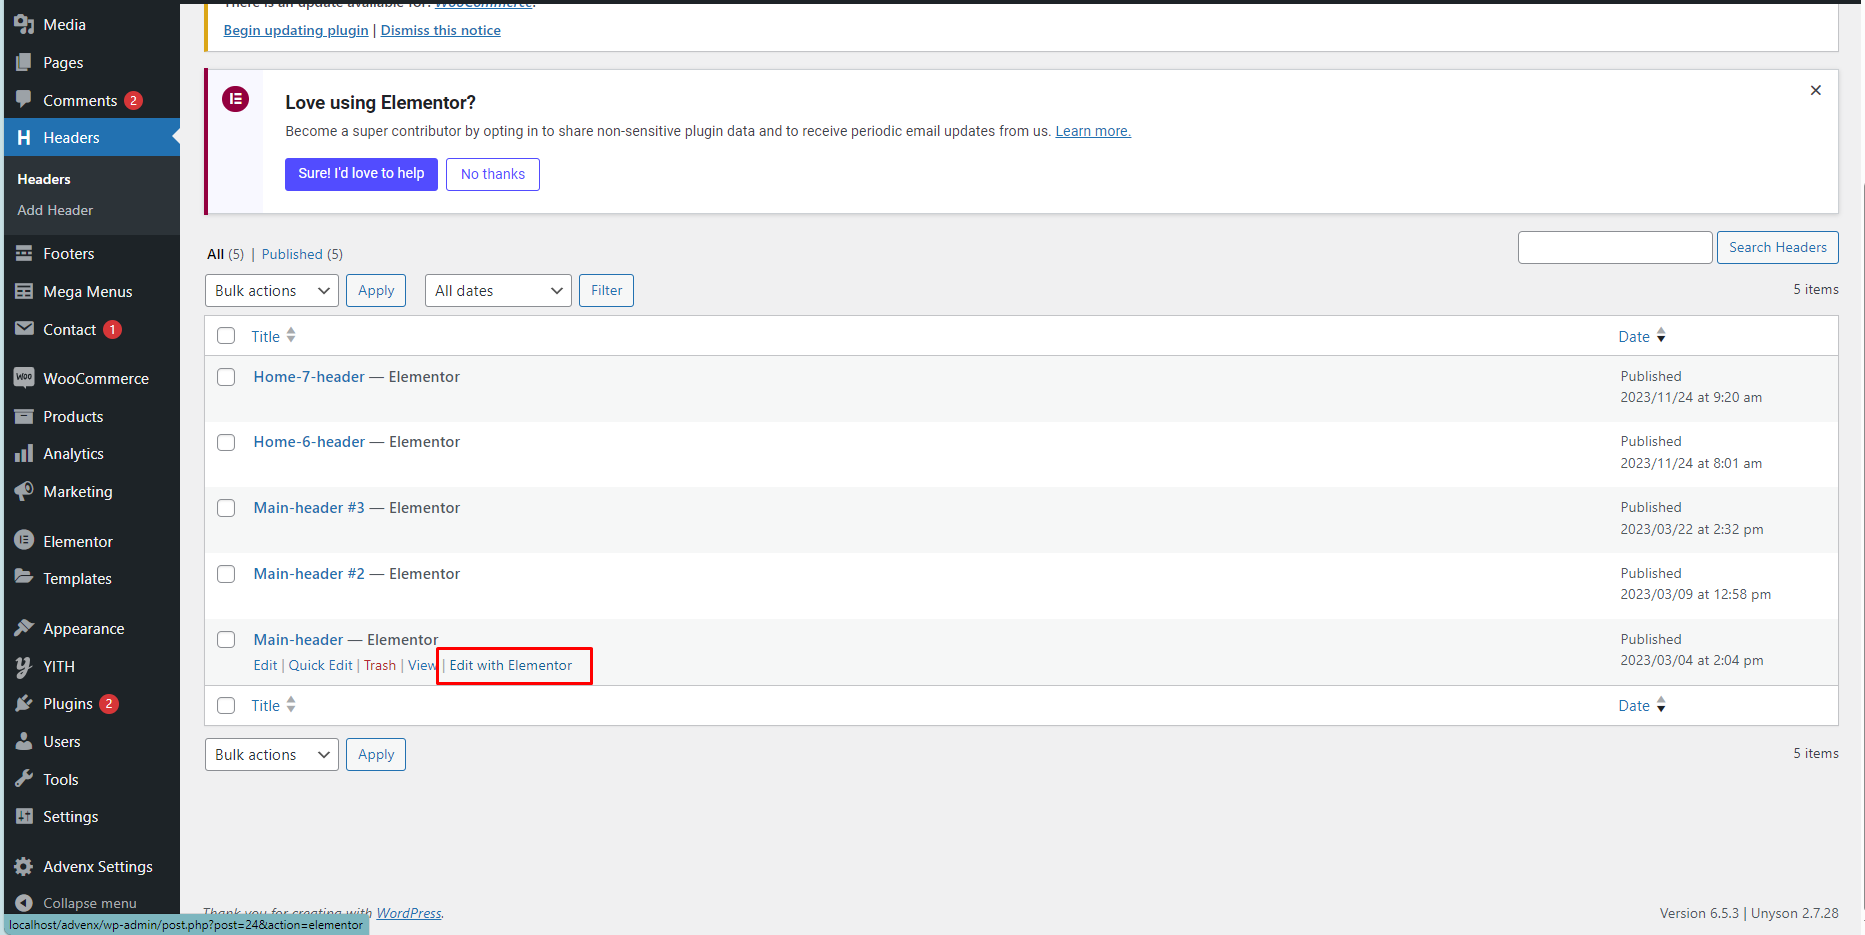Open the Headers submenu item

(x=44, y=179)
